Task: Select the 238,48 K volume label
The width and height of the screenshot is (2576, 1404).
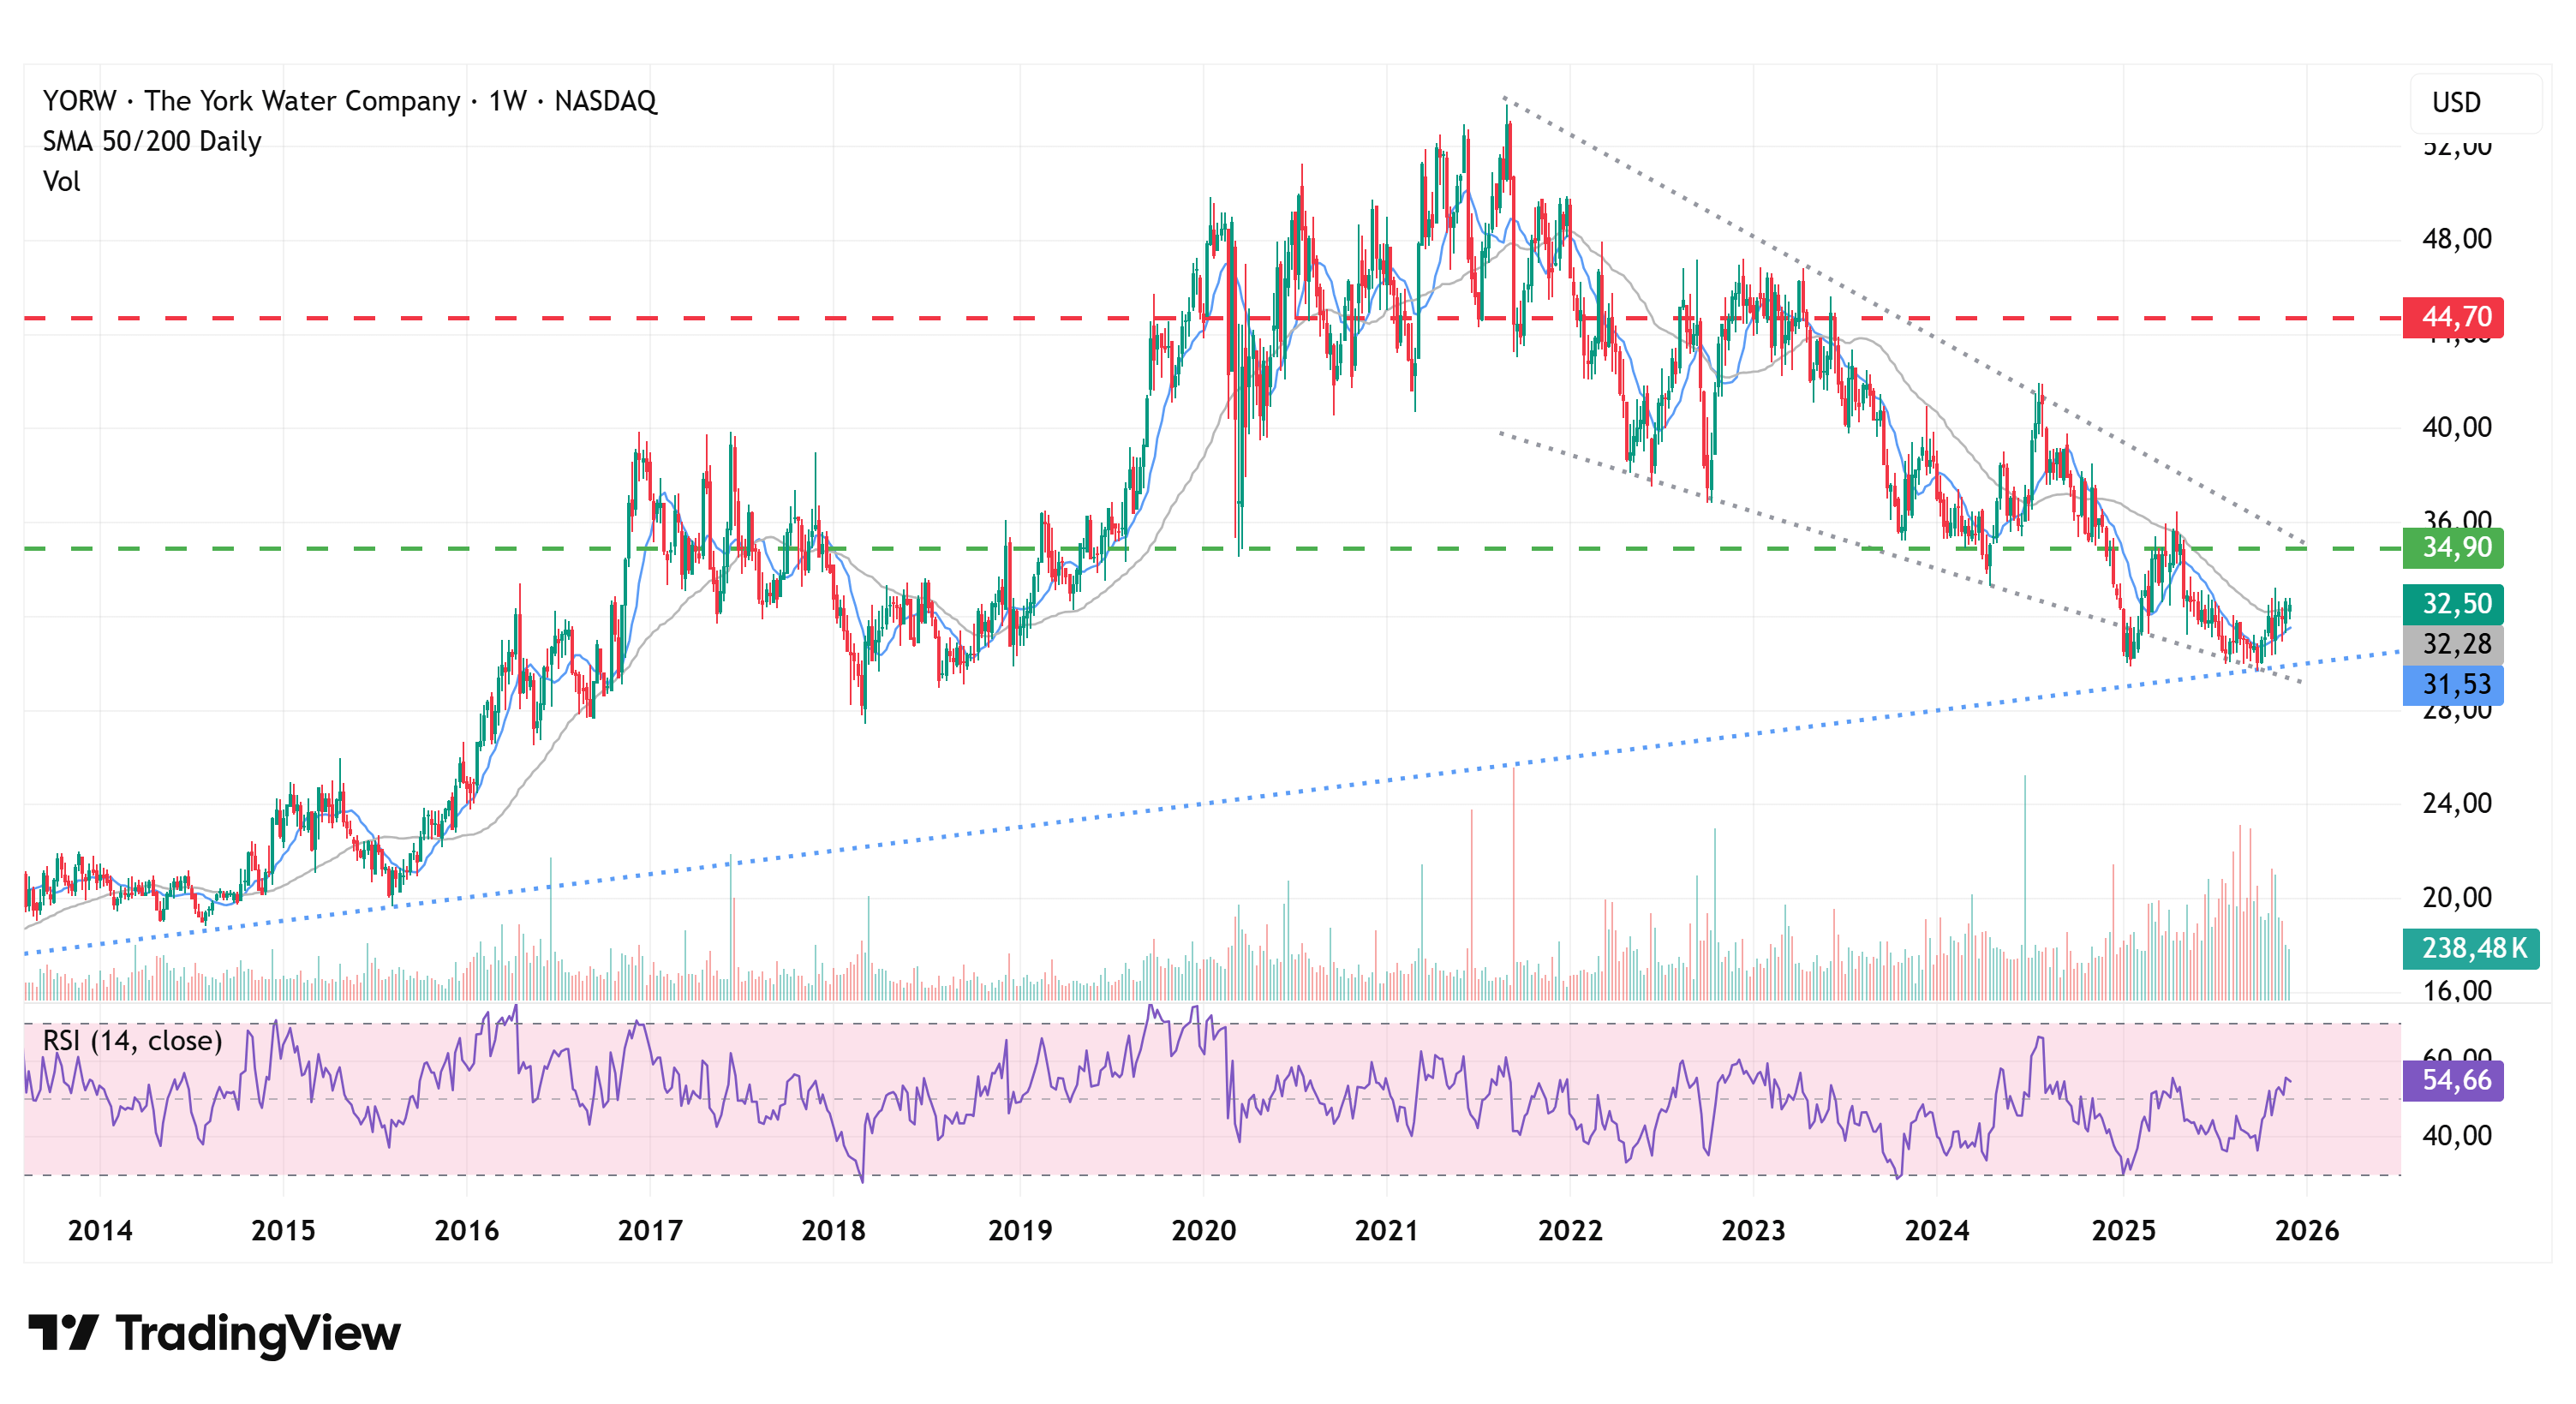Action: (2470, 948)
